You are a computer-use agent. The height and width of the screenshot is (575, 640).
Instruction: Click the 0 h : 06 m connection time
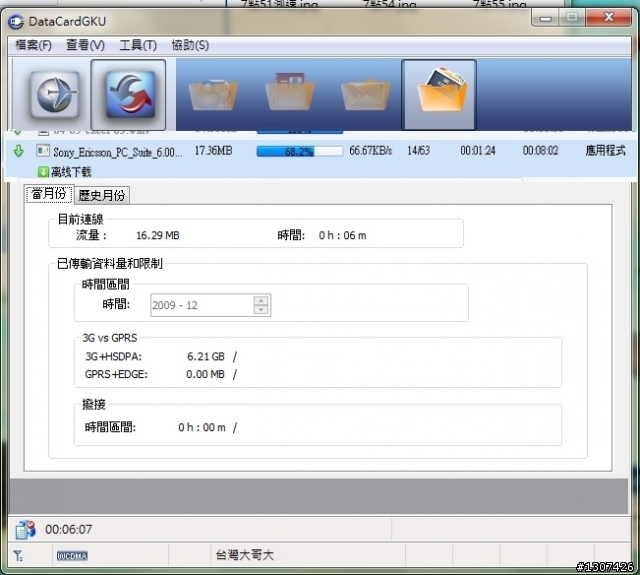click(342, 235)
